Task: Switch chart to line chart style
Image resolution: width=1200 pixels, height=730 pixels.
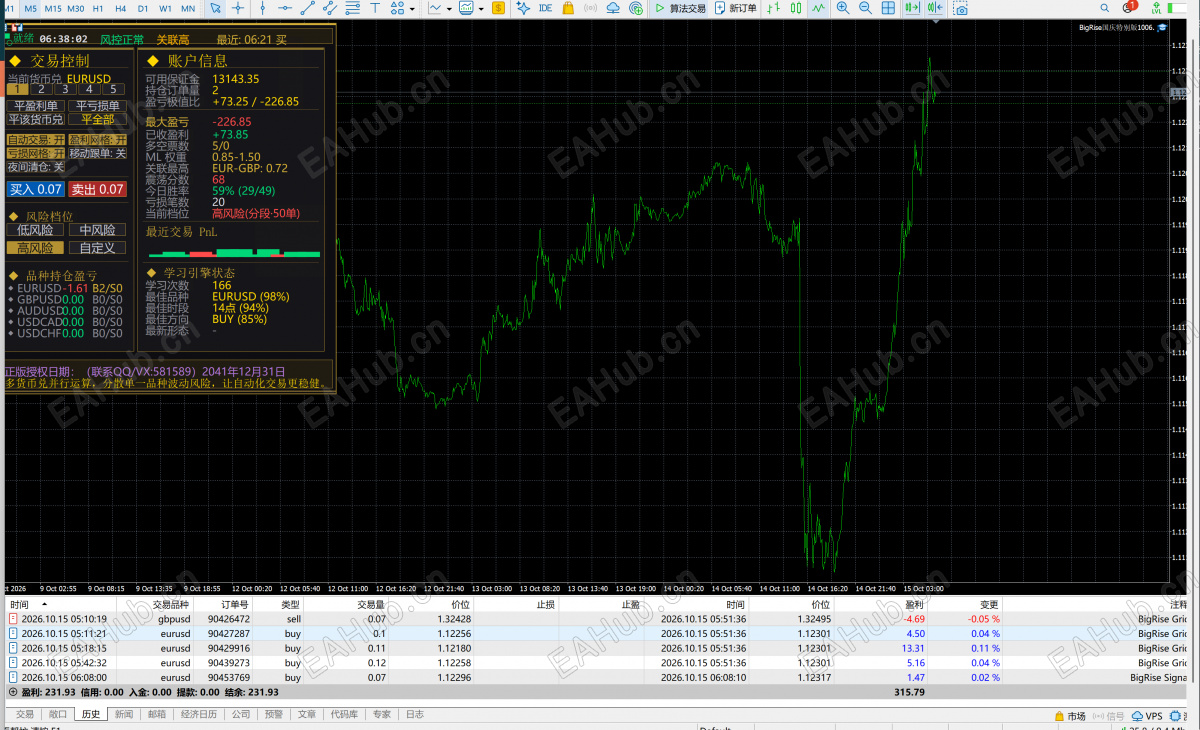Action: [818, 8]
